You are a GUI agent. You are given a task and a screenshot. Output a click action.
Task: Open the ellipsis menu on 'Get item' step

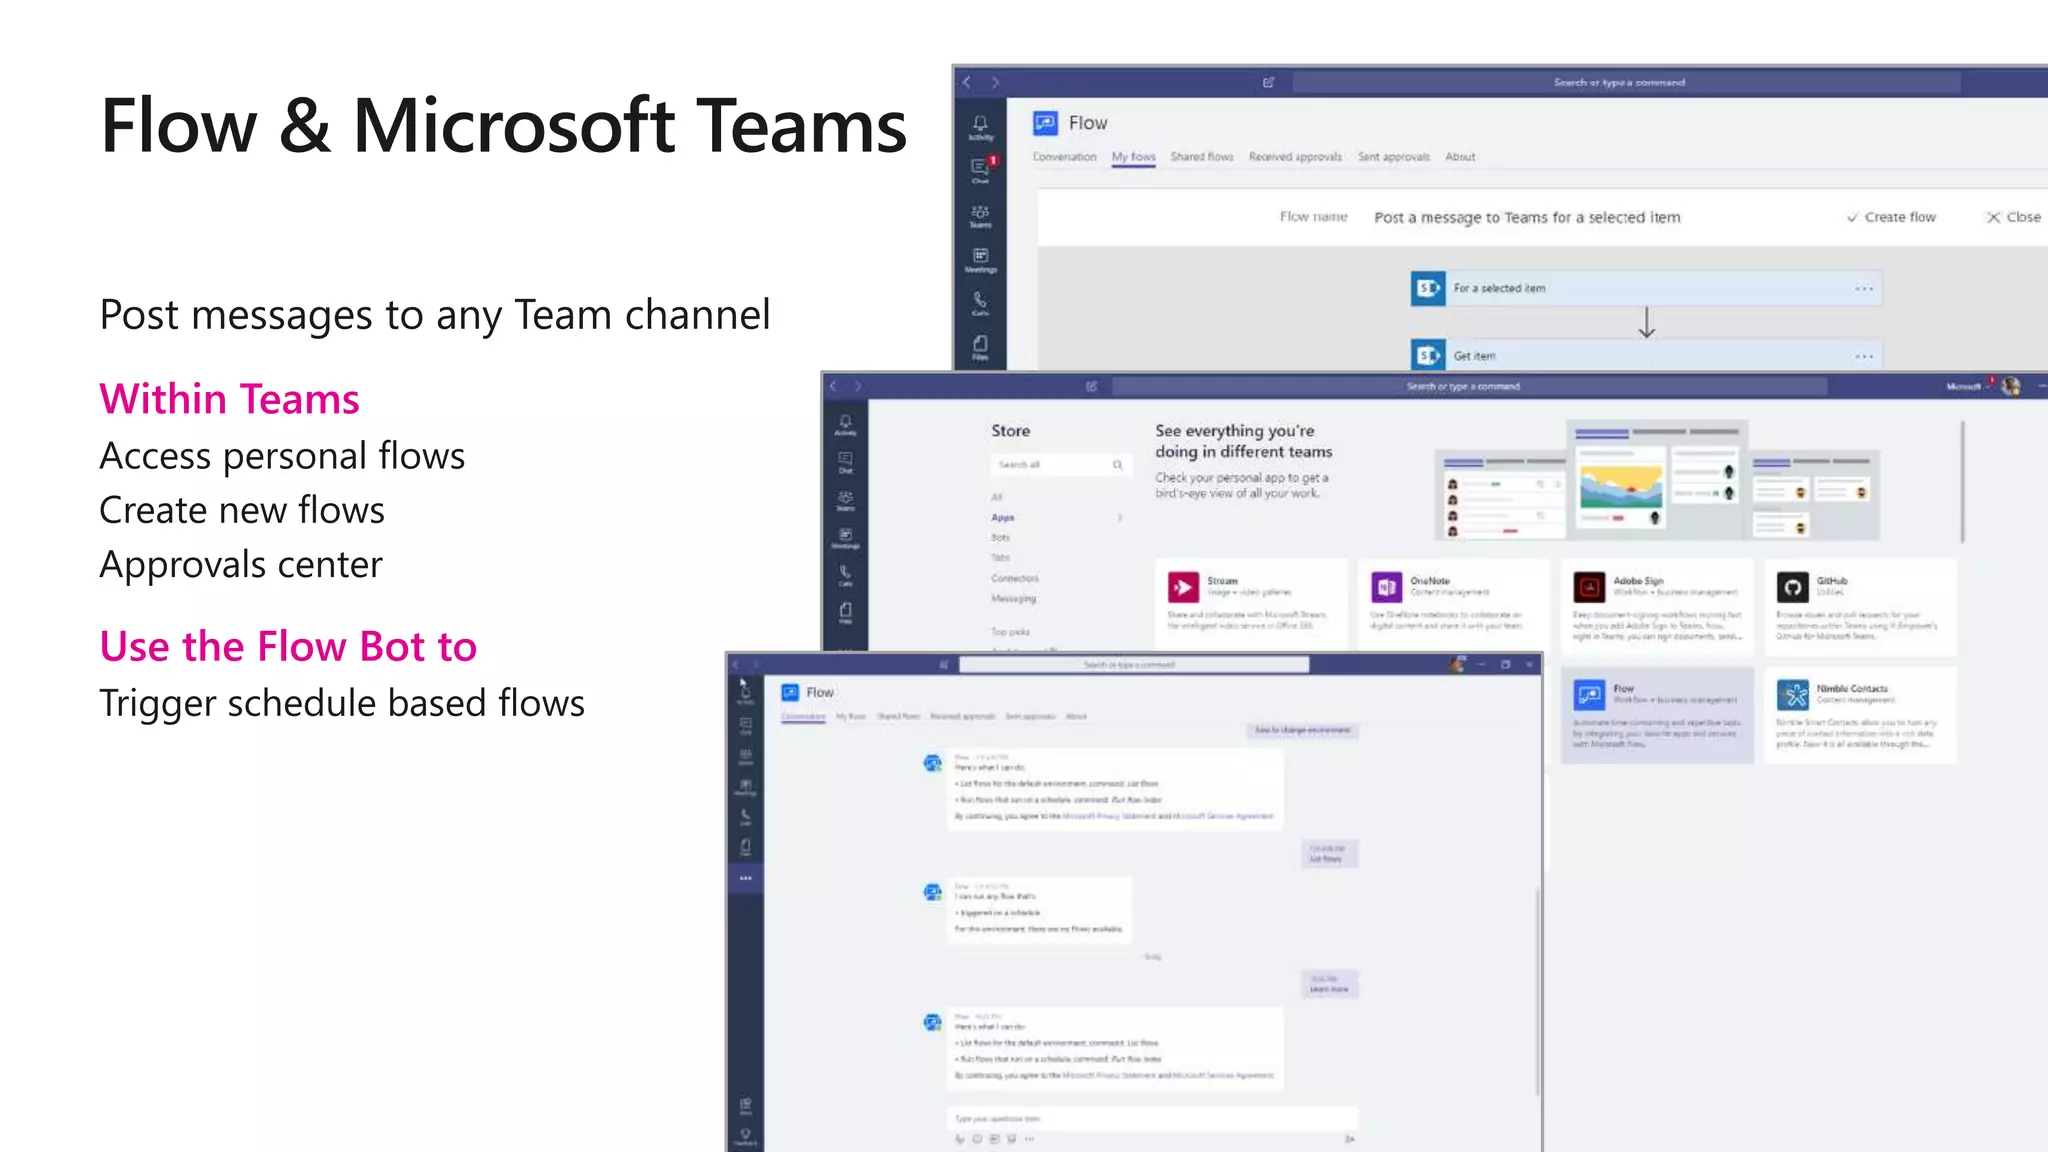pyautogui.click(x=1864, y=356)
